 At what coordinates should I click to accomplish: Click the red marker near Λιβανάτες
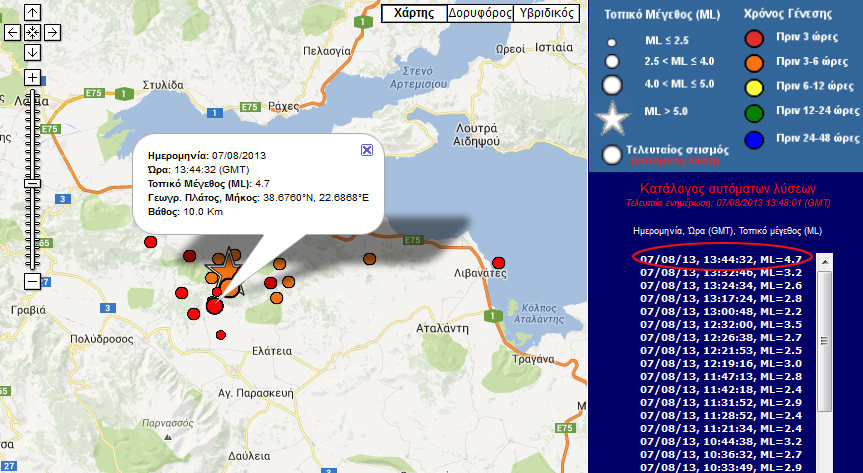(498, 263)
